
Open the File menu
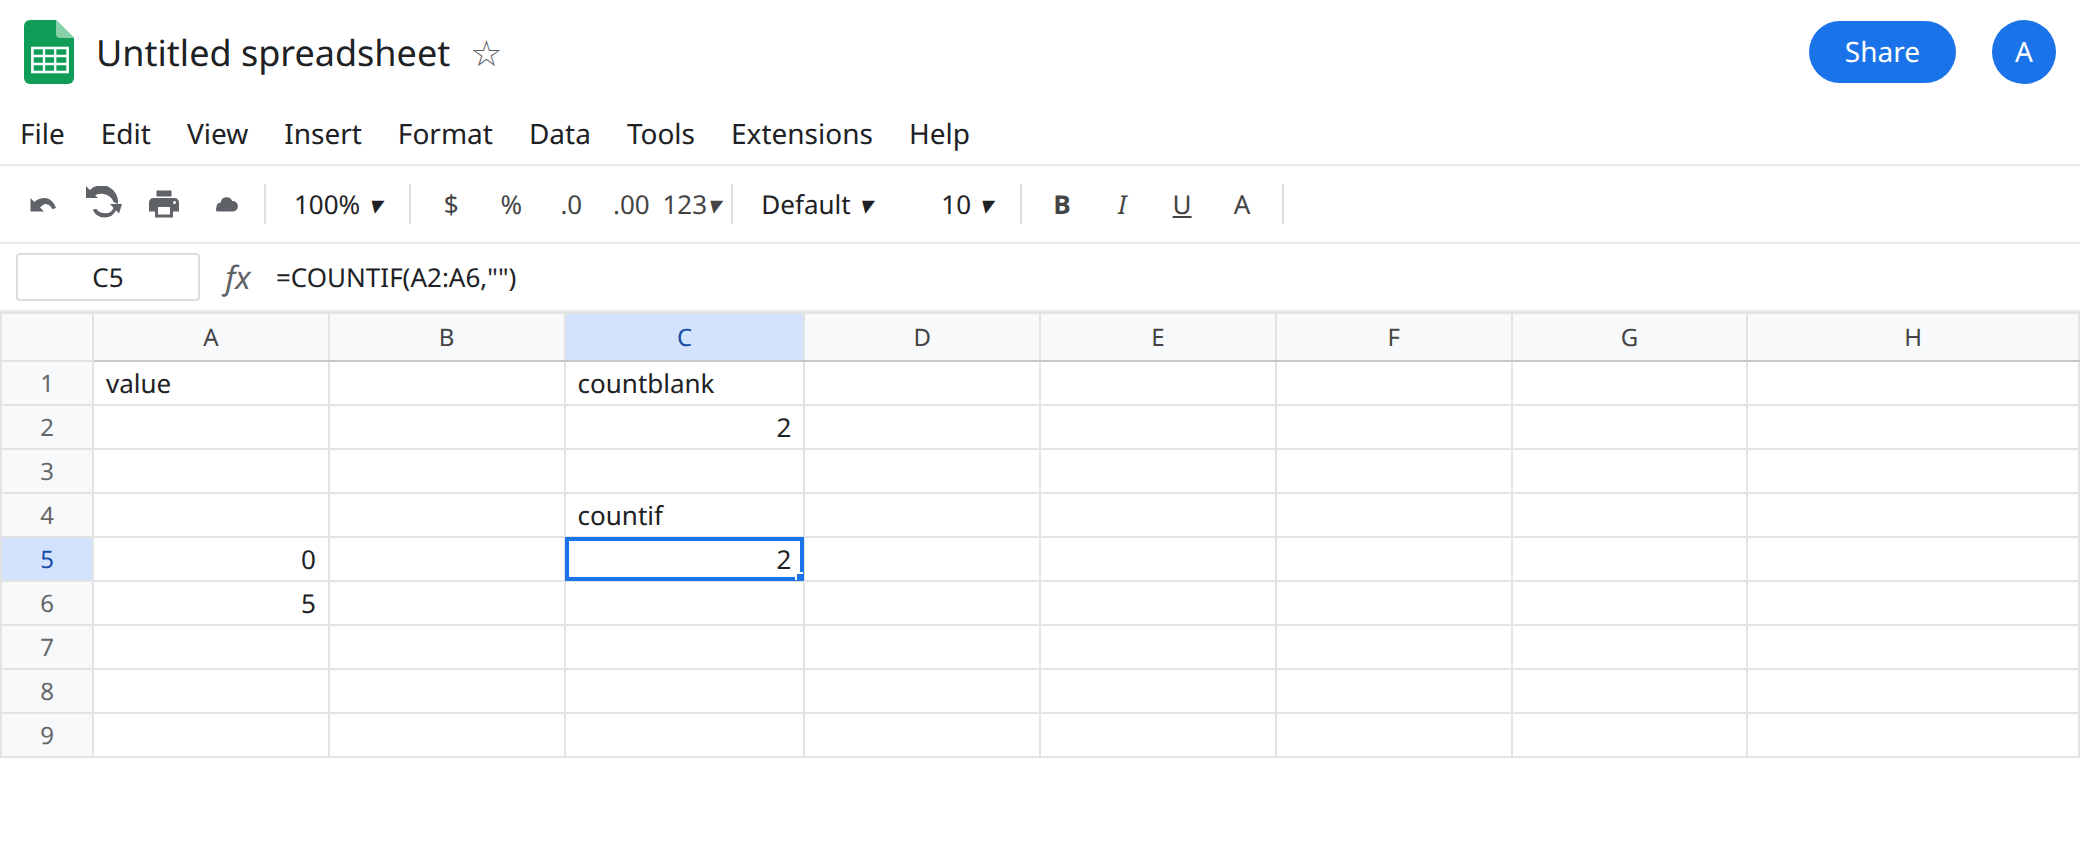[x=42, y=134]
